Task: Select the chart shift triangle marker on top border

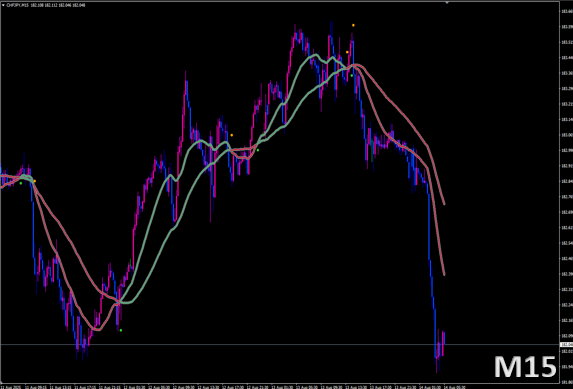Action: [x=447, y=3]
